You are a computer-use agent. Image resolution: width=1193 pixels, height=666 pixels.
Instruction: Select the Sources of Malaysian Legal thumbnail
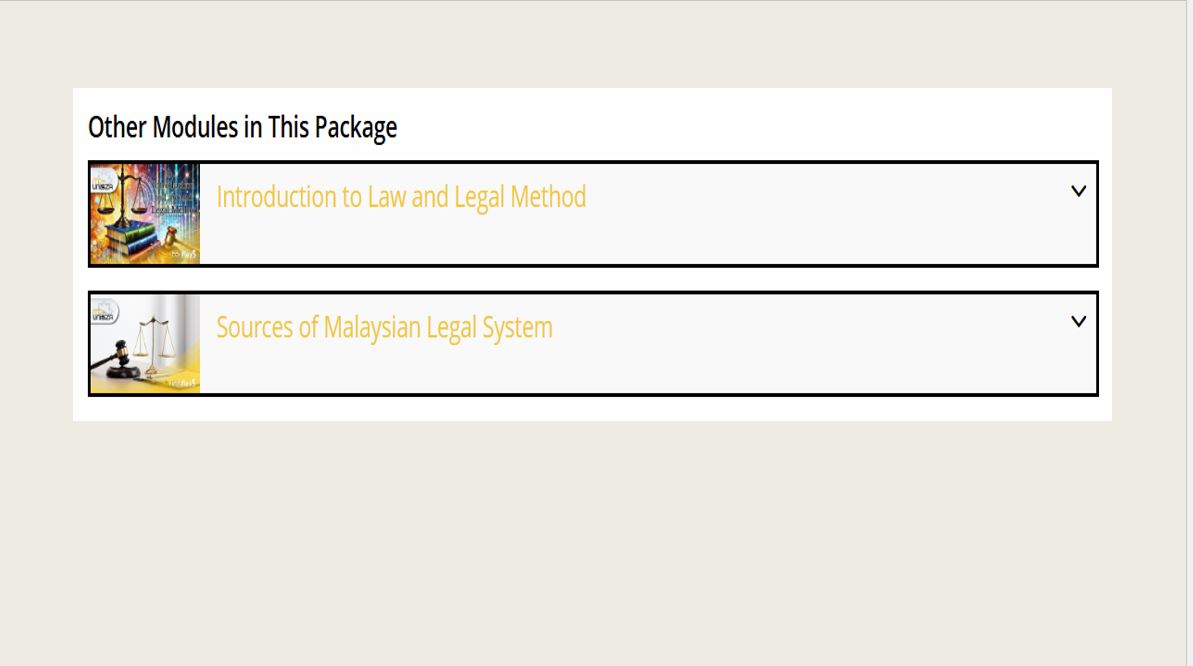145,343
